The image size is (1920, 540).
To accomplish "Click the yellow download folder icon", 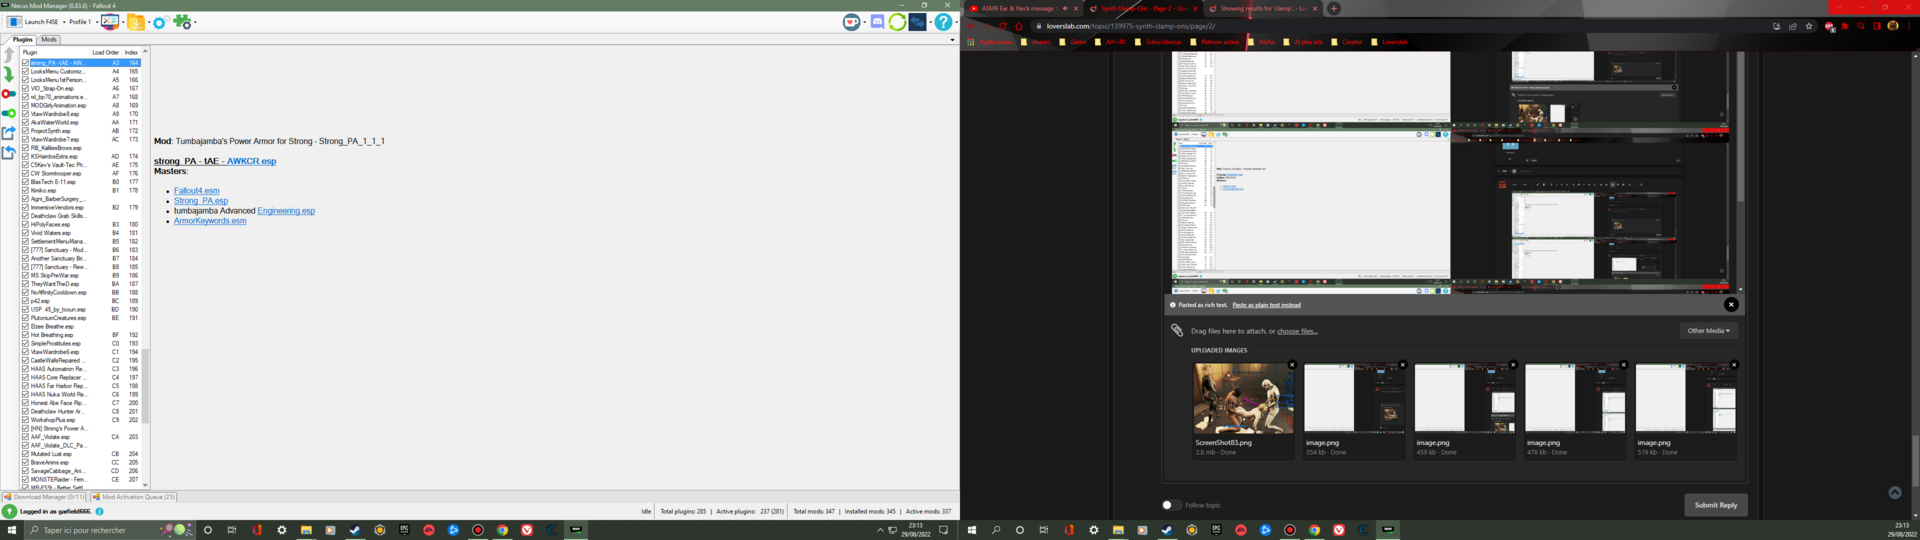I will tap(135, 22).
